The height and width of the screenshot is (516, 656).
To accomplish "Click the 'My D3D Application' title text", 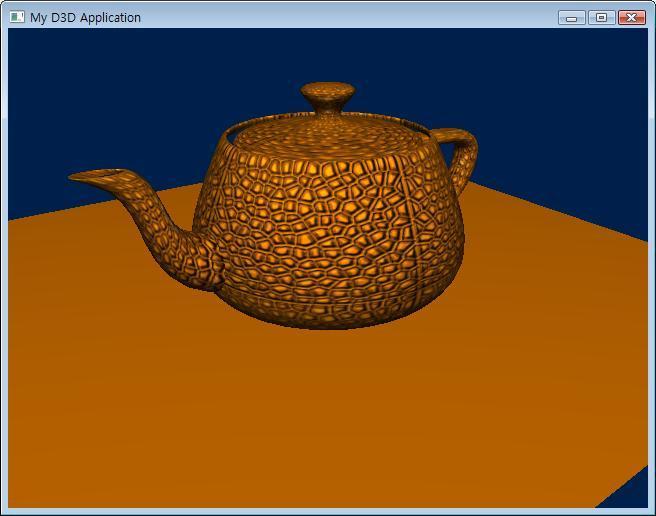I will (x=85, y=18).
